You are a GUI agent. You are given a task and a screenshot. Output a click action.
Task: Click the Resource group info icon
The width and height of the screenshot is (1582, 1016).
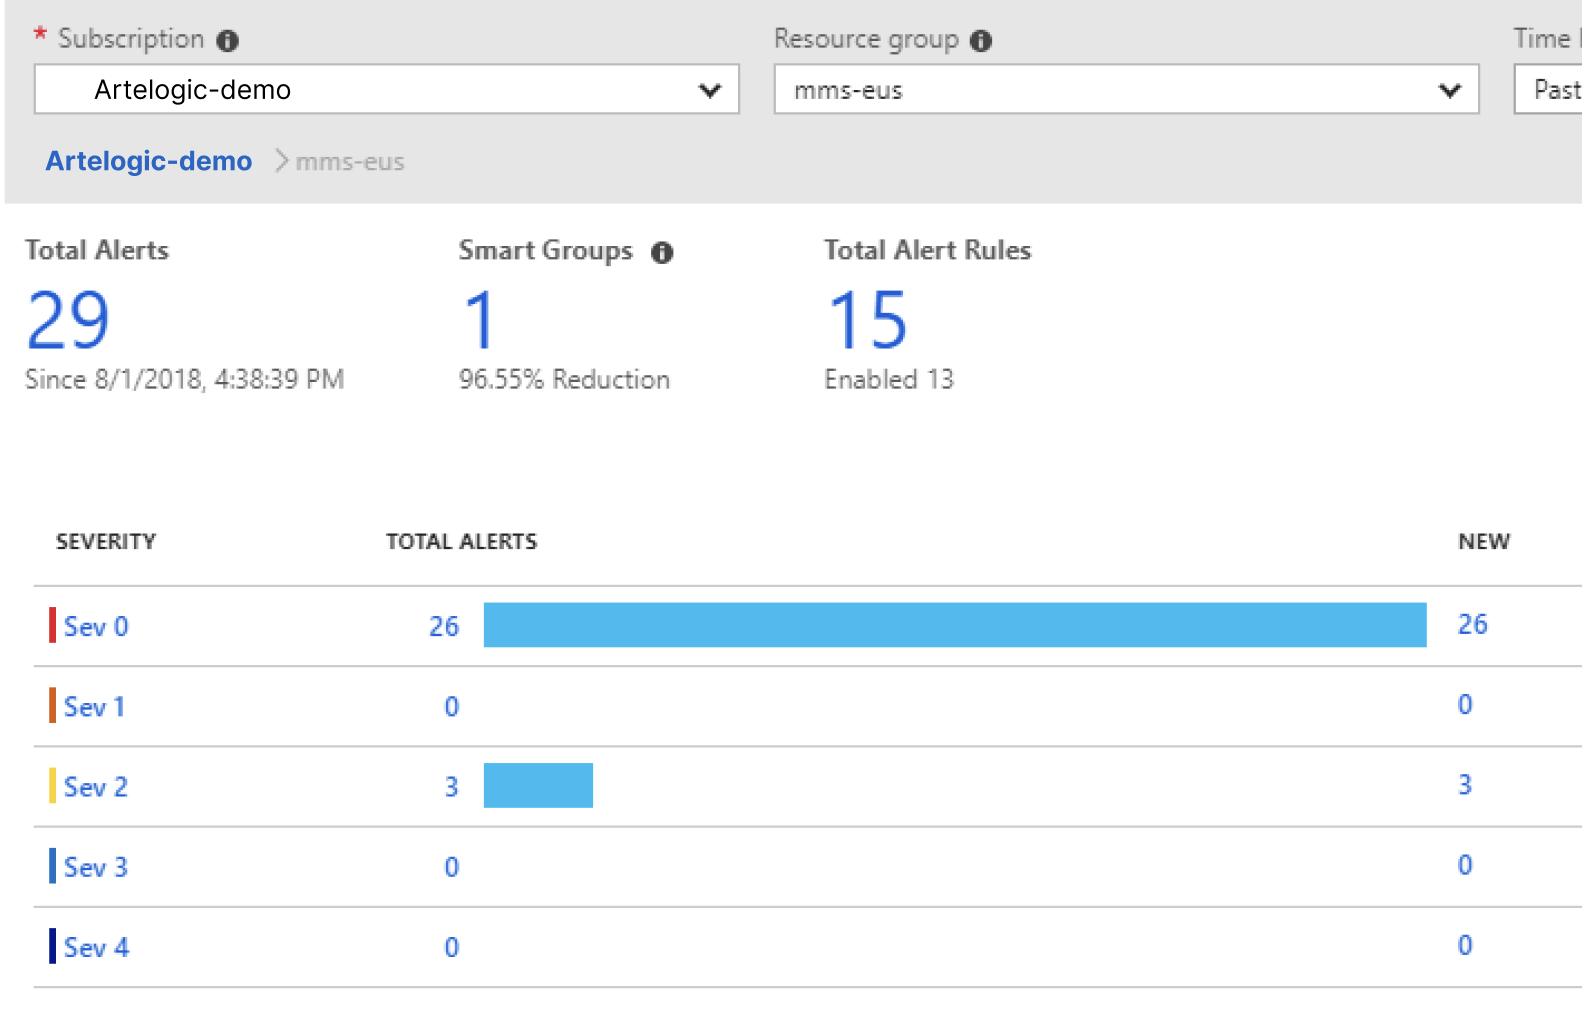pyautogui.click(x=981, y=41)
